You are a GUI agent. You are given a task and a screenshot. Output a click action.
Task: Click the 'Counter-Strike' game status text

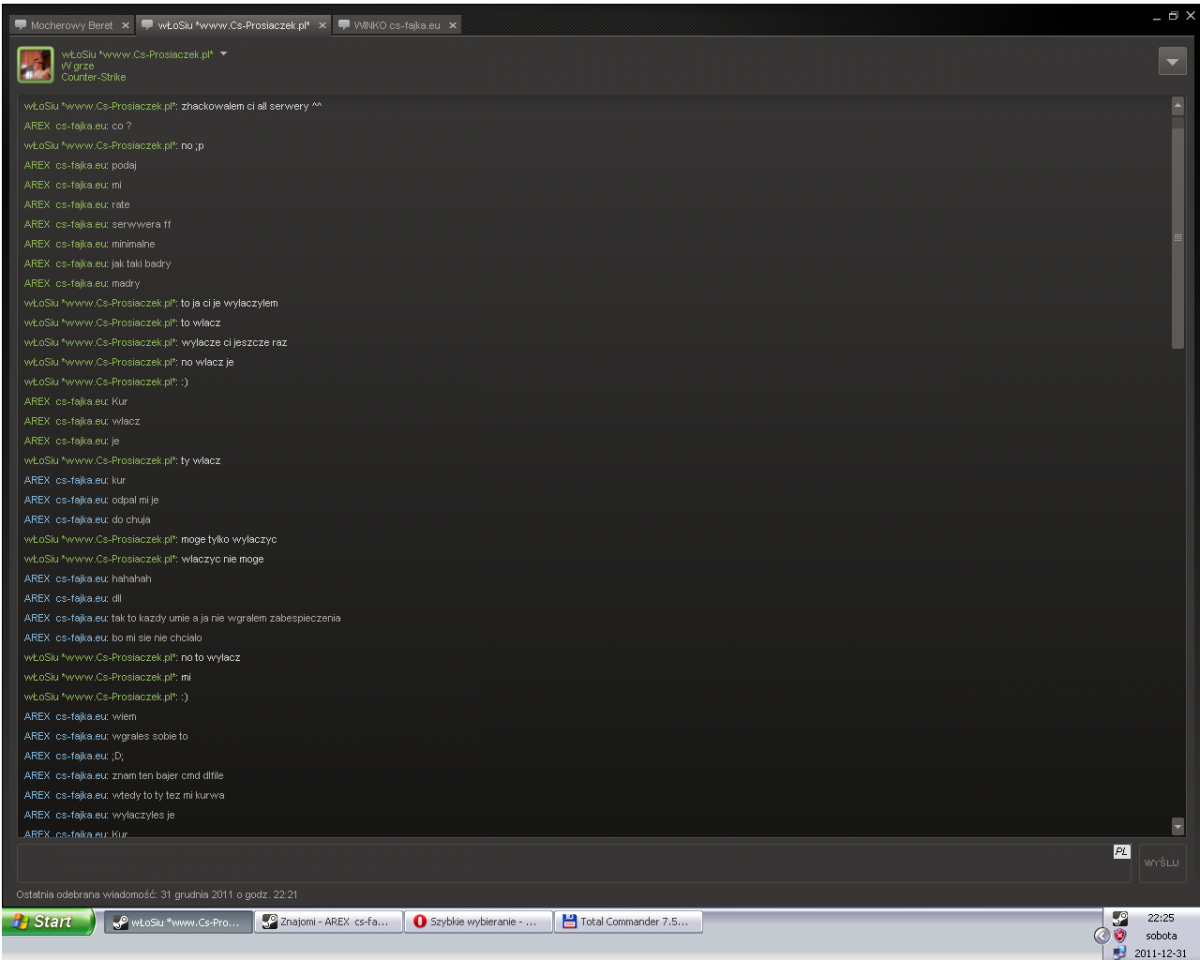pyautogui.click(x=94, y=77)
